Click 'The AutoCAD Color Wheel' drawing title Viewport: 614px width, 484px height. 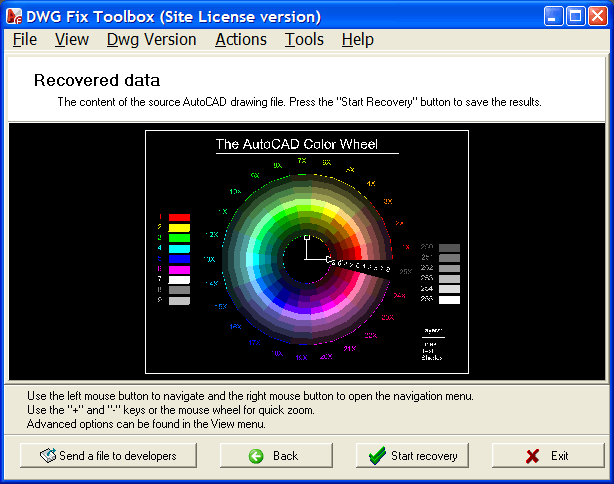(297, 144)
